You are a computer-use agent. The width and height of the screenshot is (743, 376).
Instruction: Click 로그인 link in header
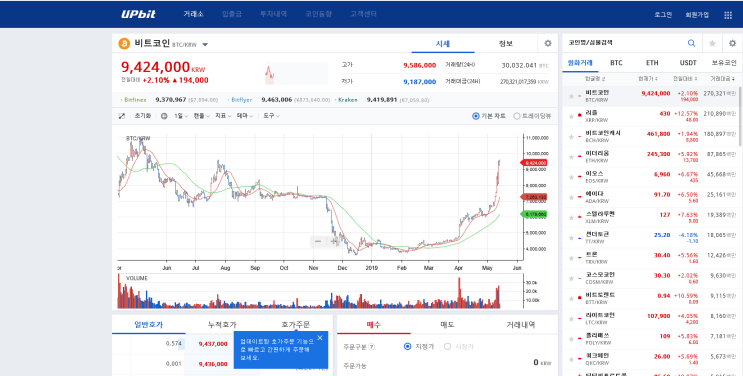point(663,15)
